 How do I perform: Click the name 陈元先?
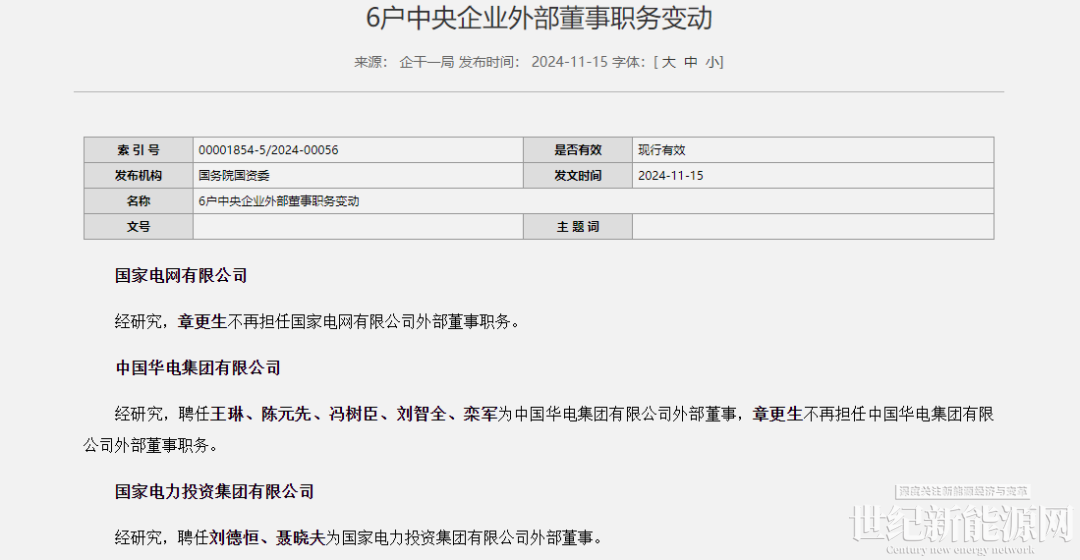[x=286, y=414]
